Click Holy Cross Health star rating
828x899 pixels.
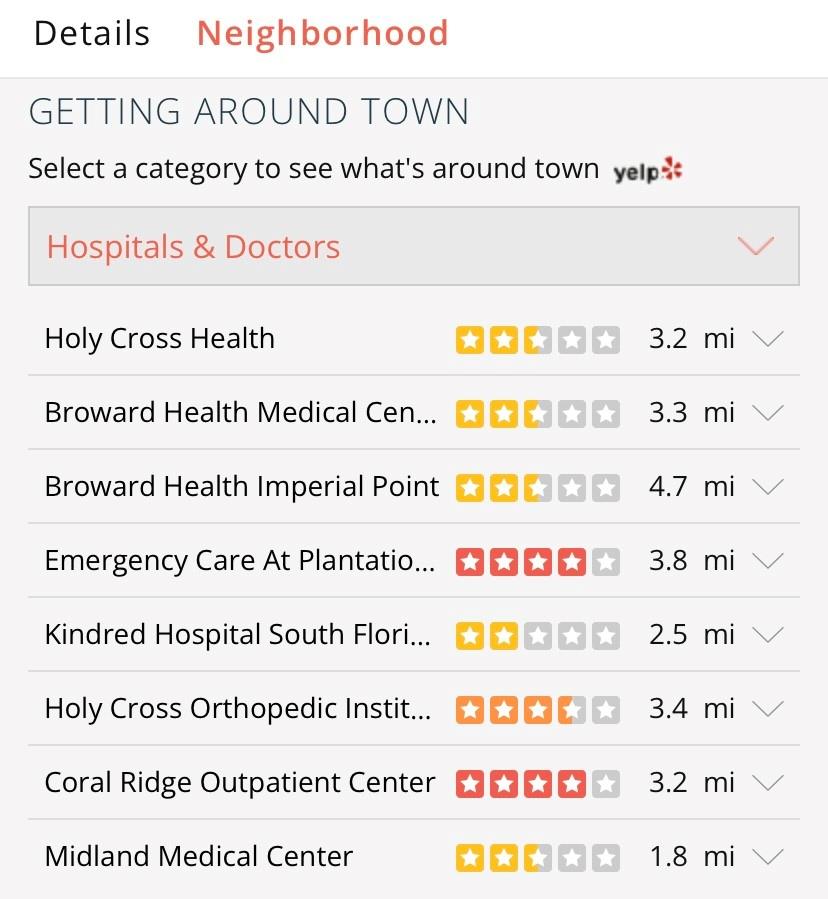tap(538, 340)
